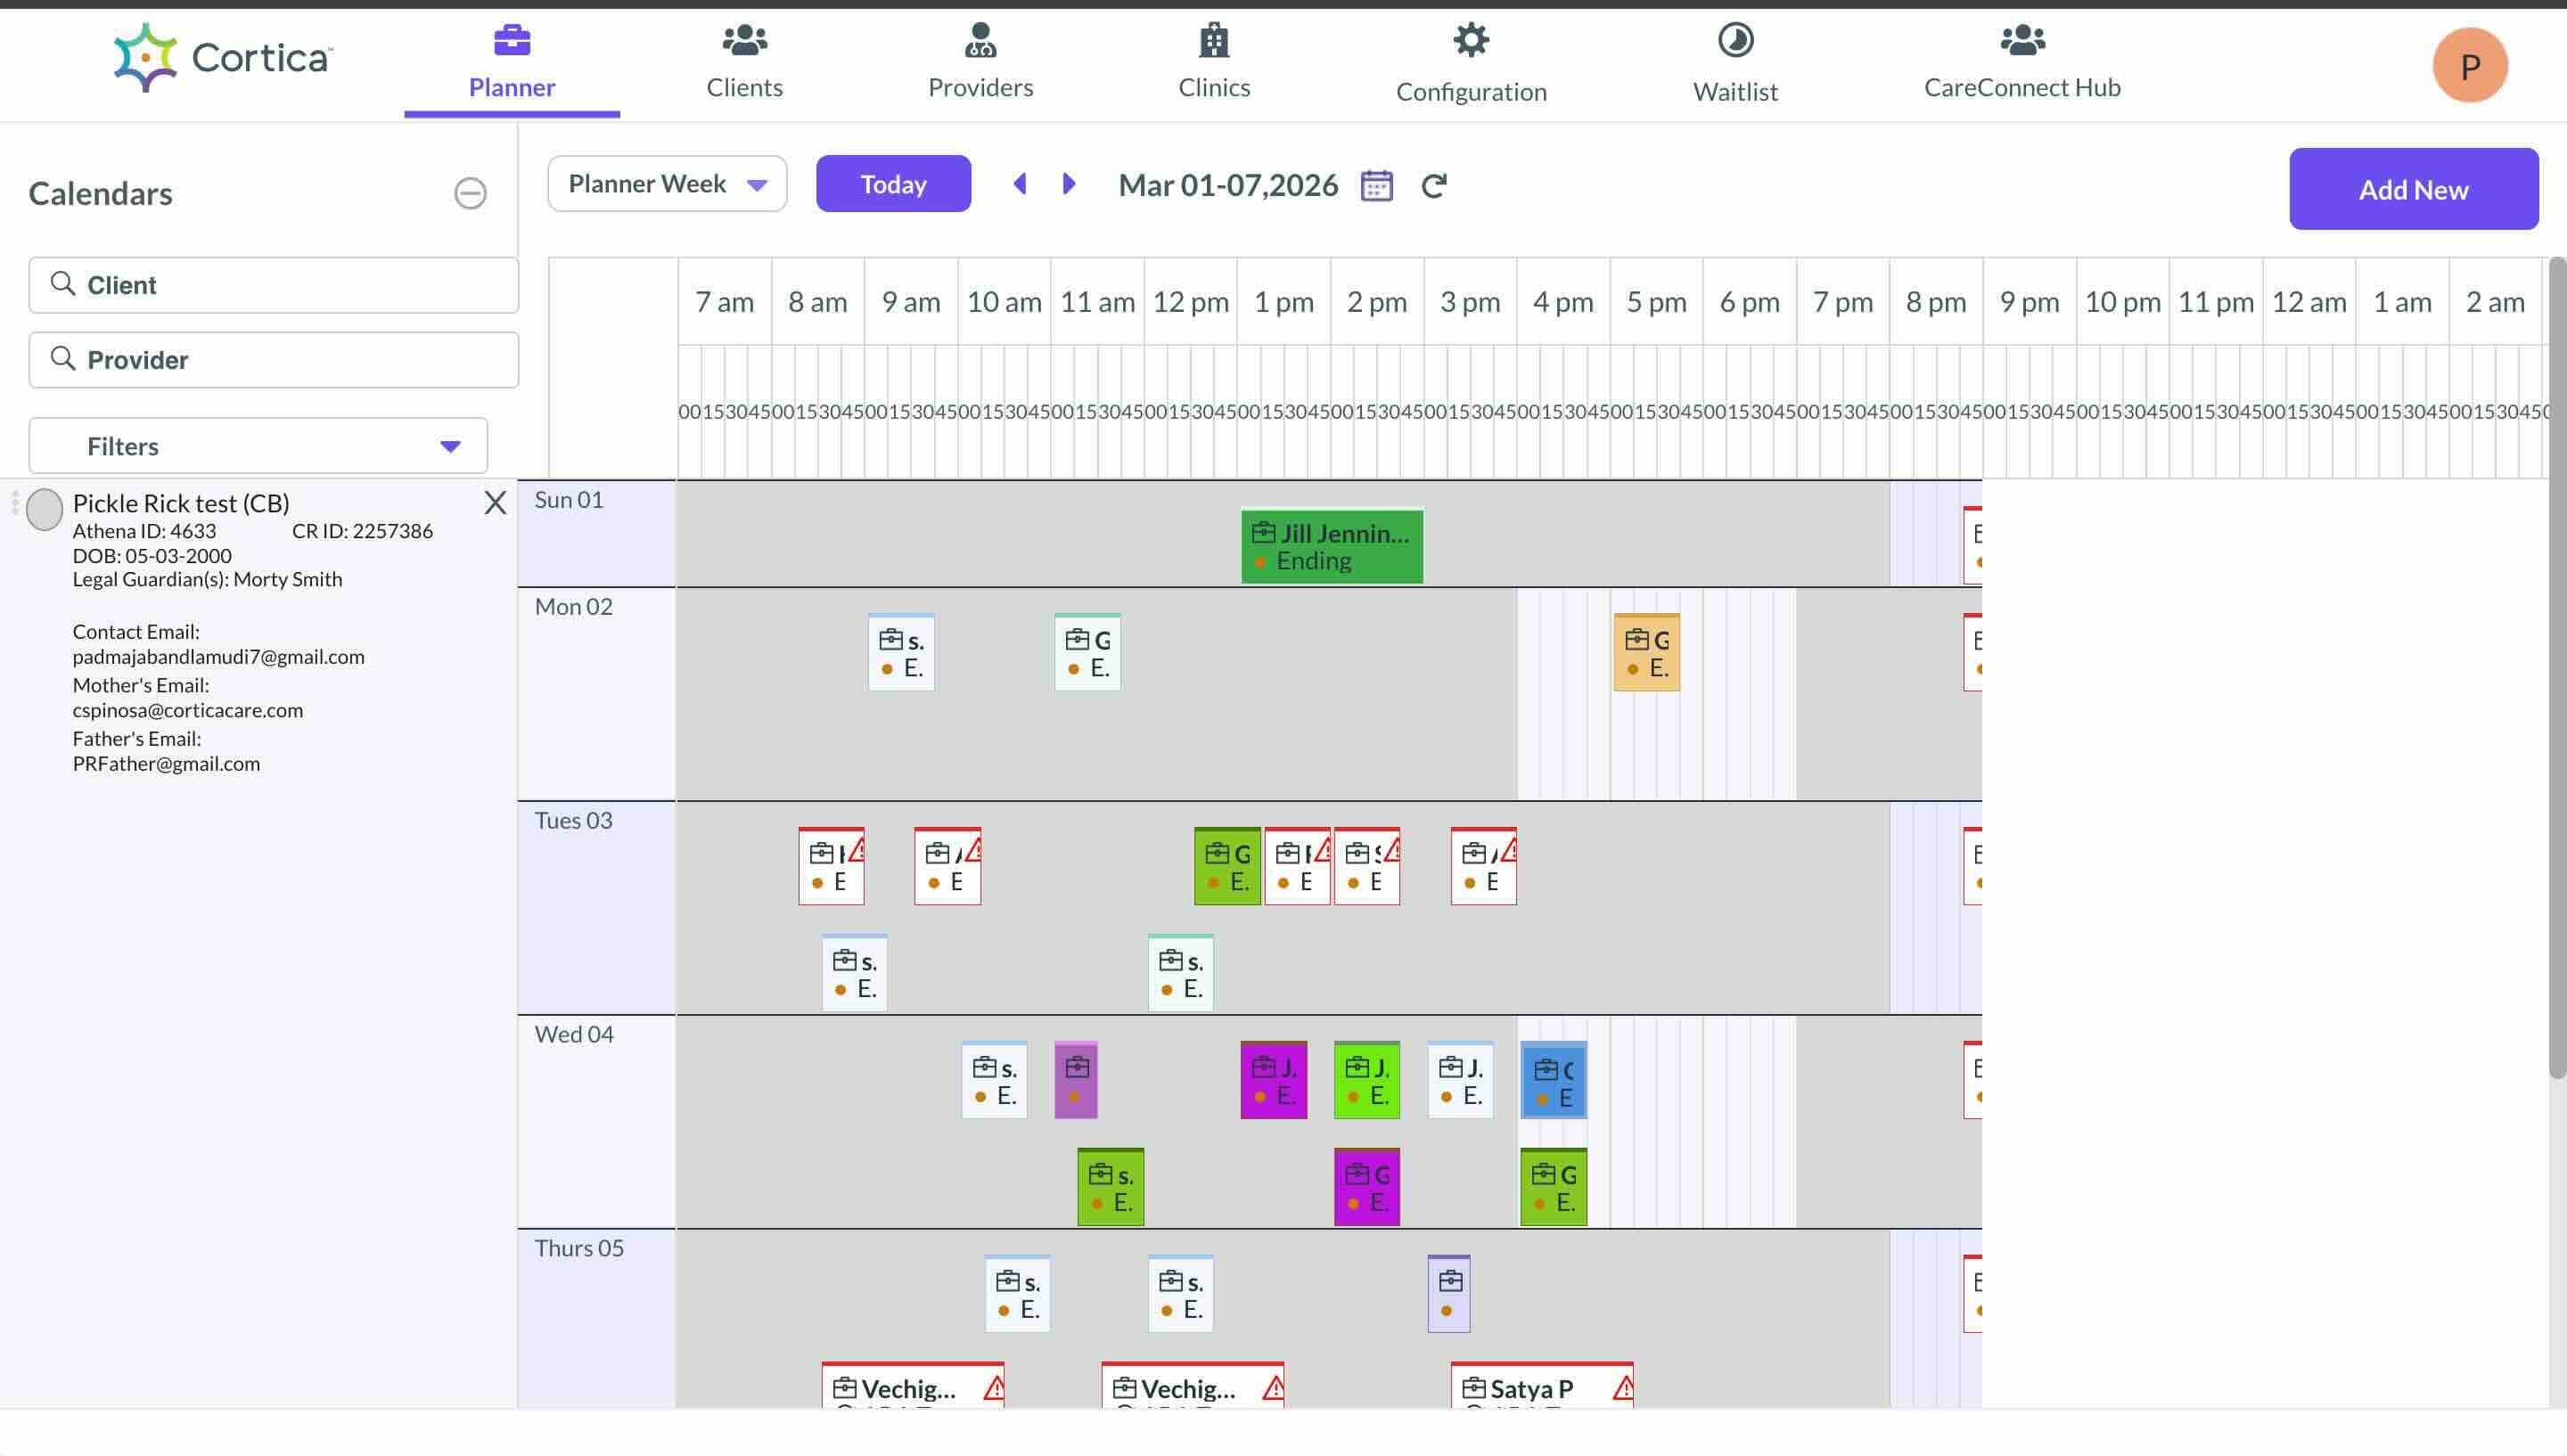Open the Providers tab

pyautogui.click(x=980, y=63)
